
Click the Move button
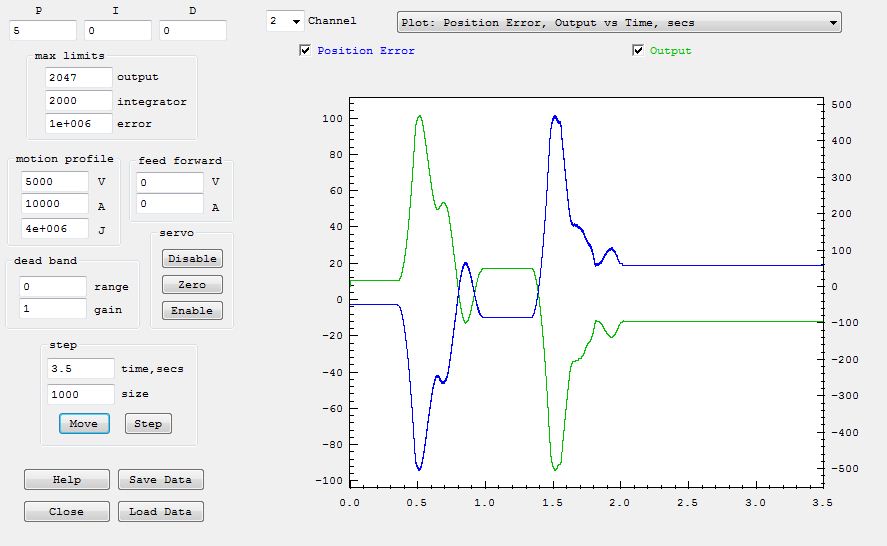[84, 424]
